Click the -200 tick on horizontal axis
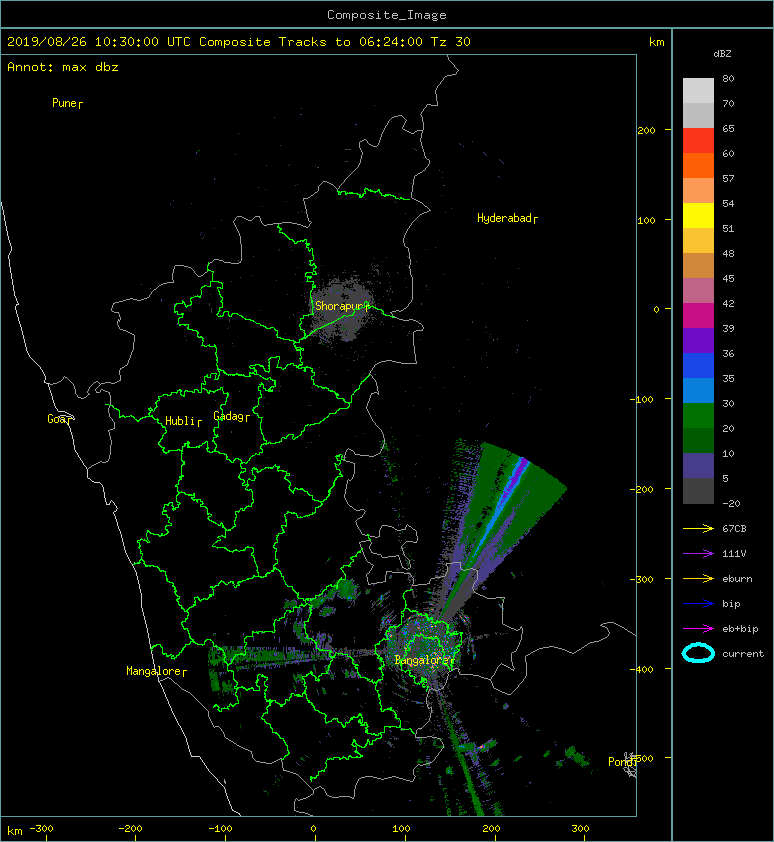Viewport: 774px width, 842px height. click(x=130, y=829)
